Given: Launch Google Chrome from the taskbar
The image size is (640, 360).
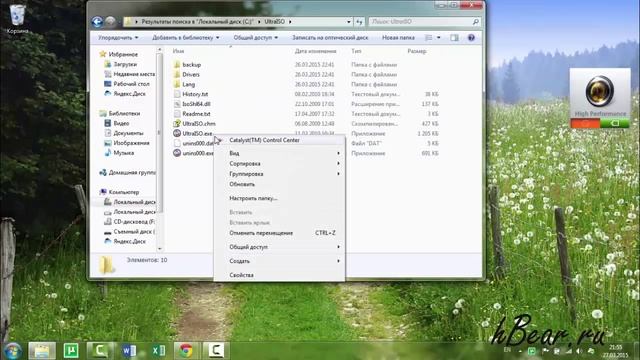Looking at the screenshot, I should coord(186,351).
